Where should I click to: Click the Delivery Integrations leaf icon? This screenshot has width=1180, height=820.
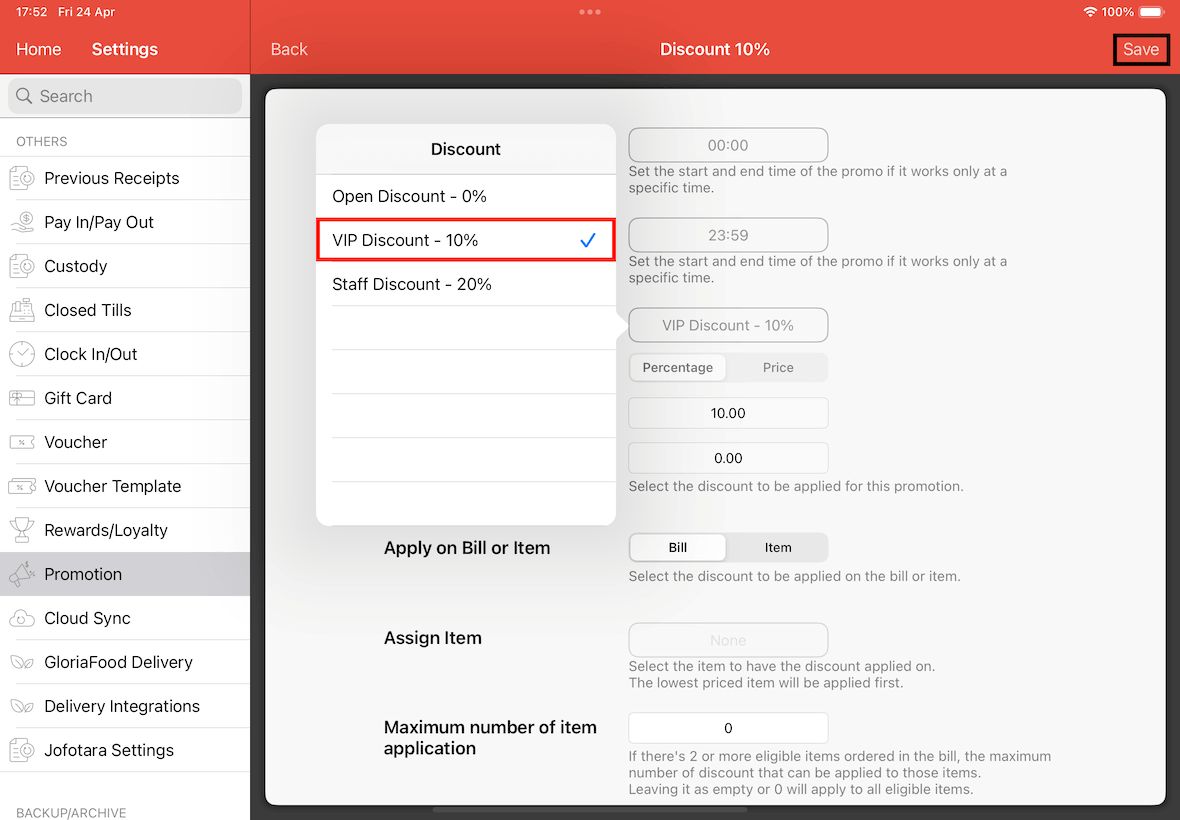[x=22, y=706]
